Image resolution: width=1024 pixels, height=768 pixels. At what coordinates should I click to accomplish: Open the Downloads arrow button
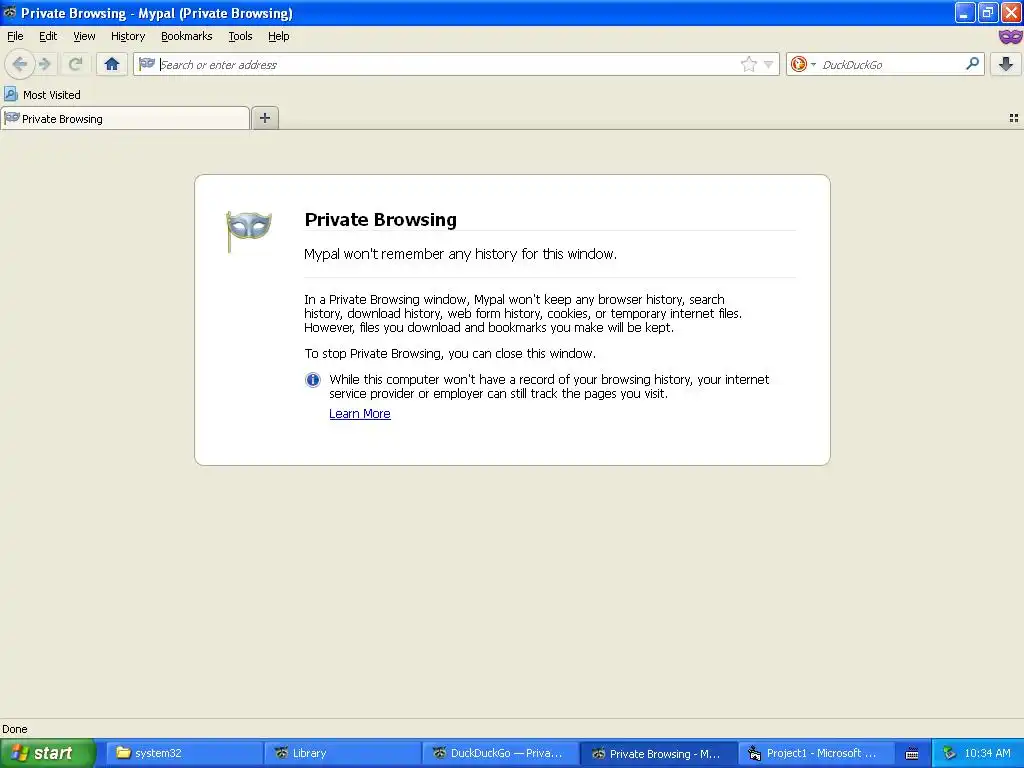pyautogui.click(x=1006, y=64)
